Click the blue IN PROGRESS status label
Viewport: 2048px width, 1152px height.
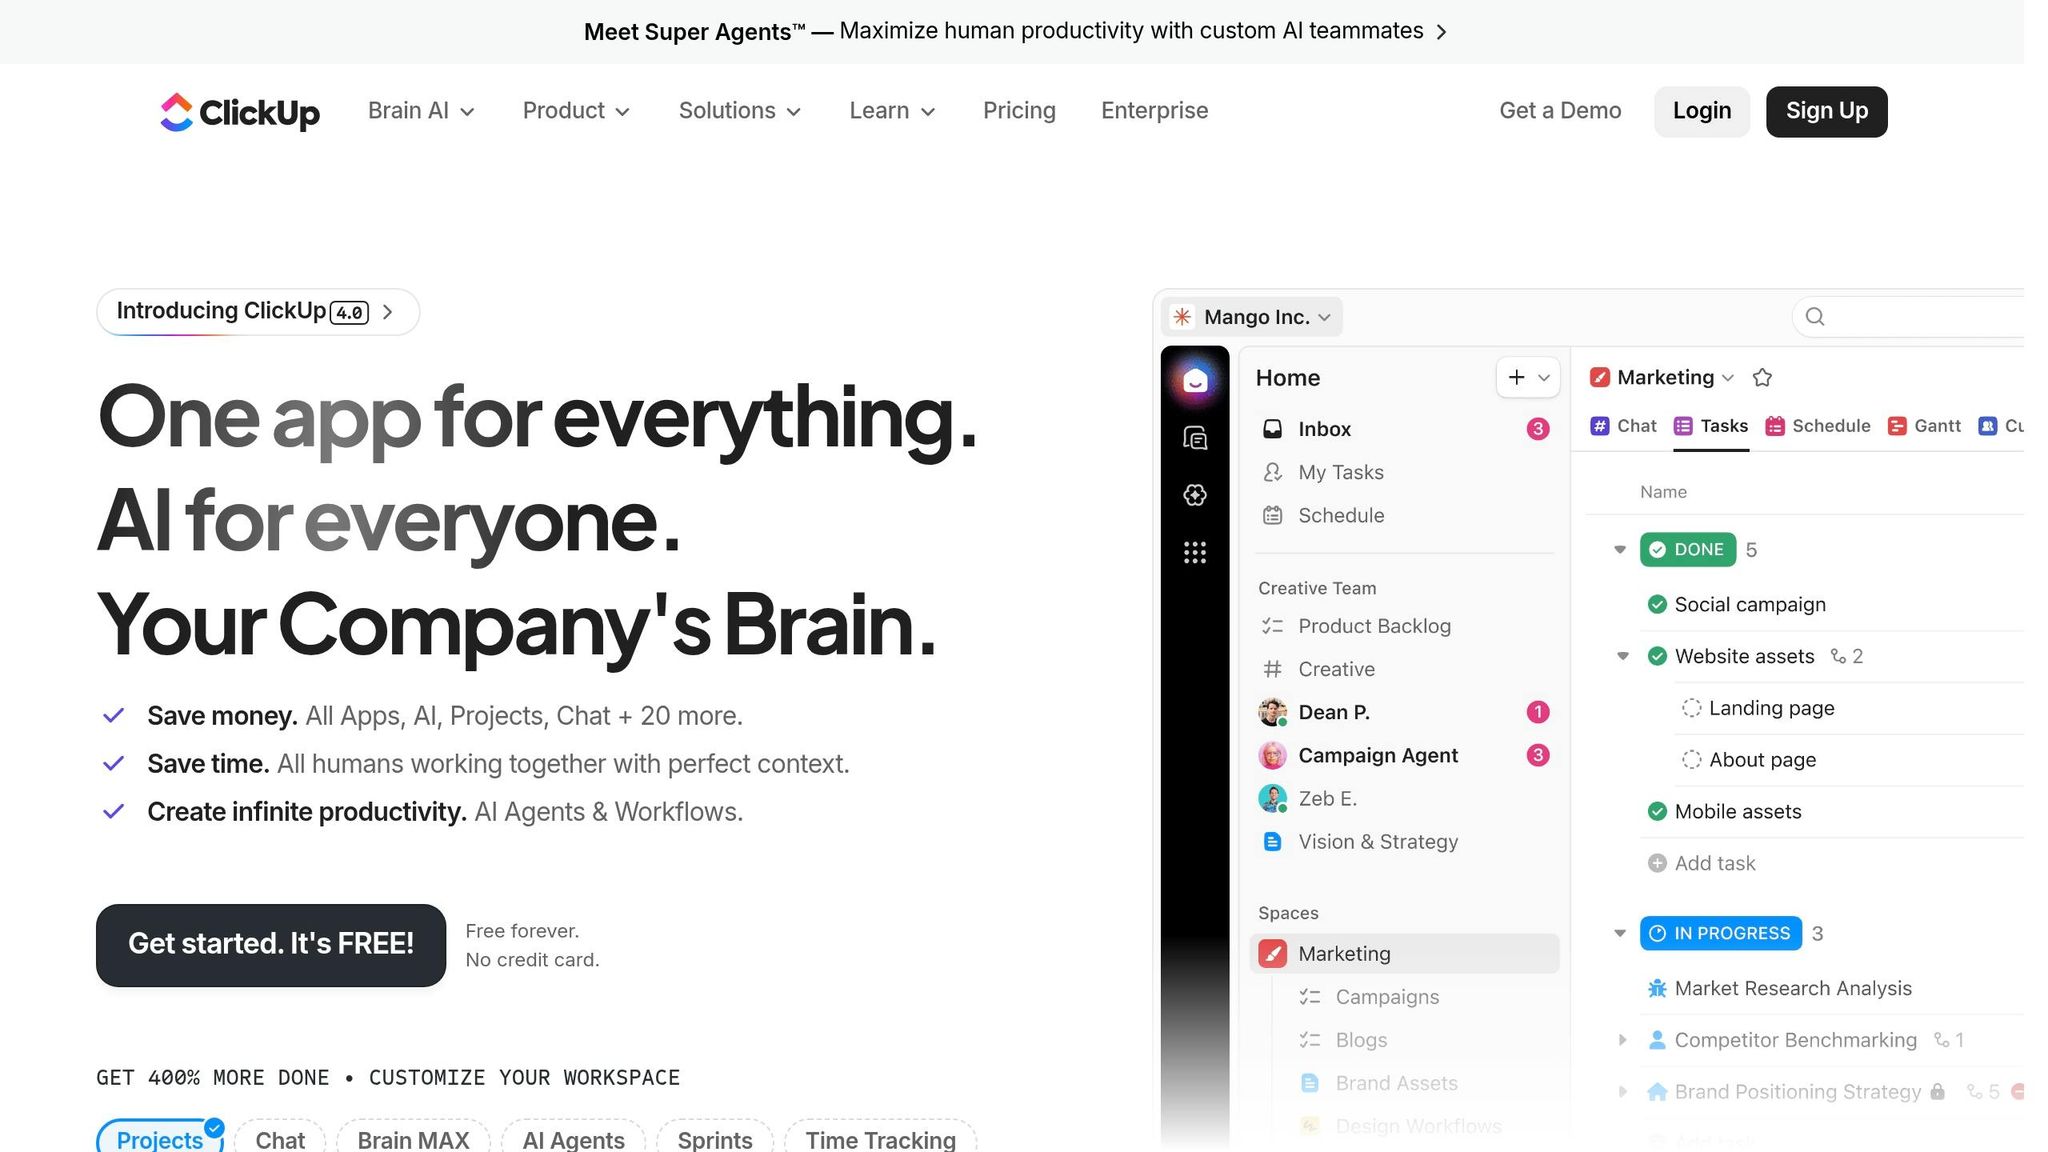click(x=1721, y=933)
